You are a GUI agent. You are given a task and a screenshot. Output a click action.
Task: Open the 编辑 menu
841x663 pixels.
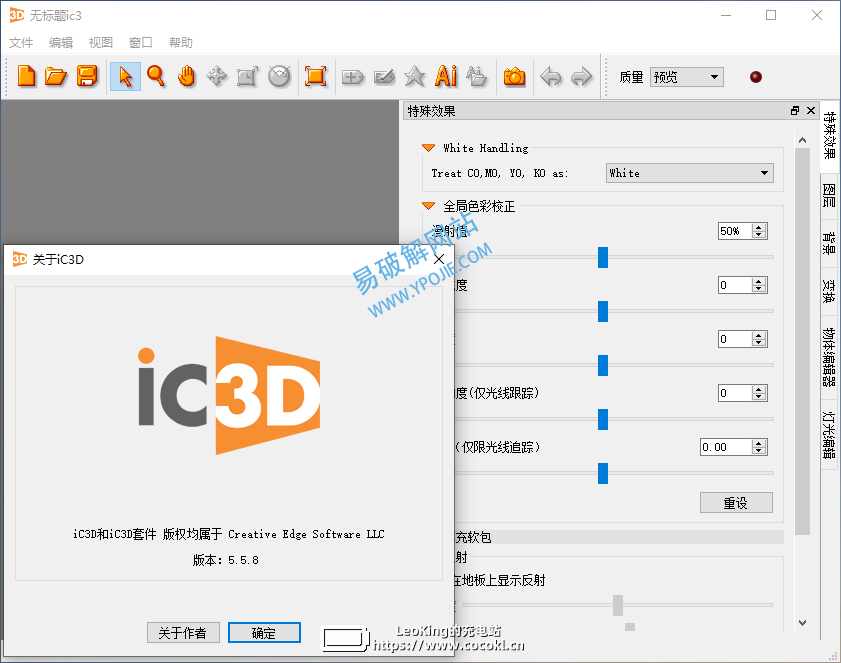(61, 42)
